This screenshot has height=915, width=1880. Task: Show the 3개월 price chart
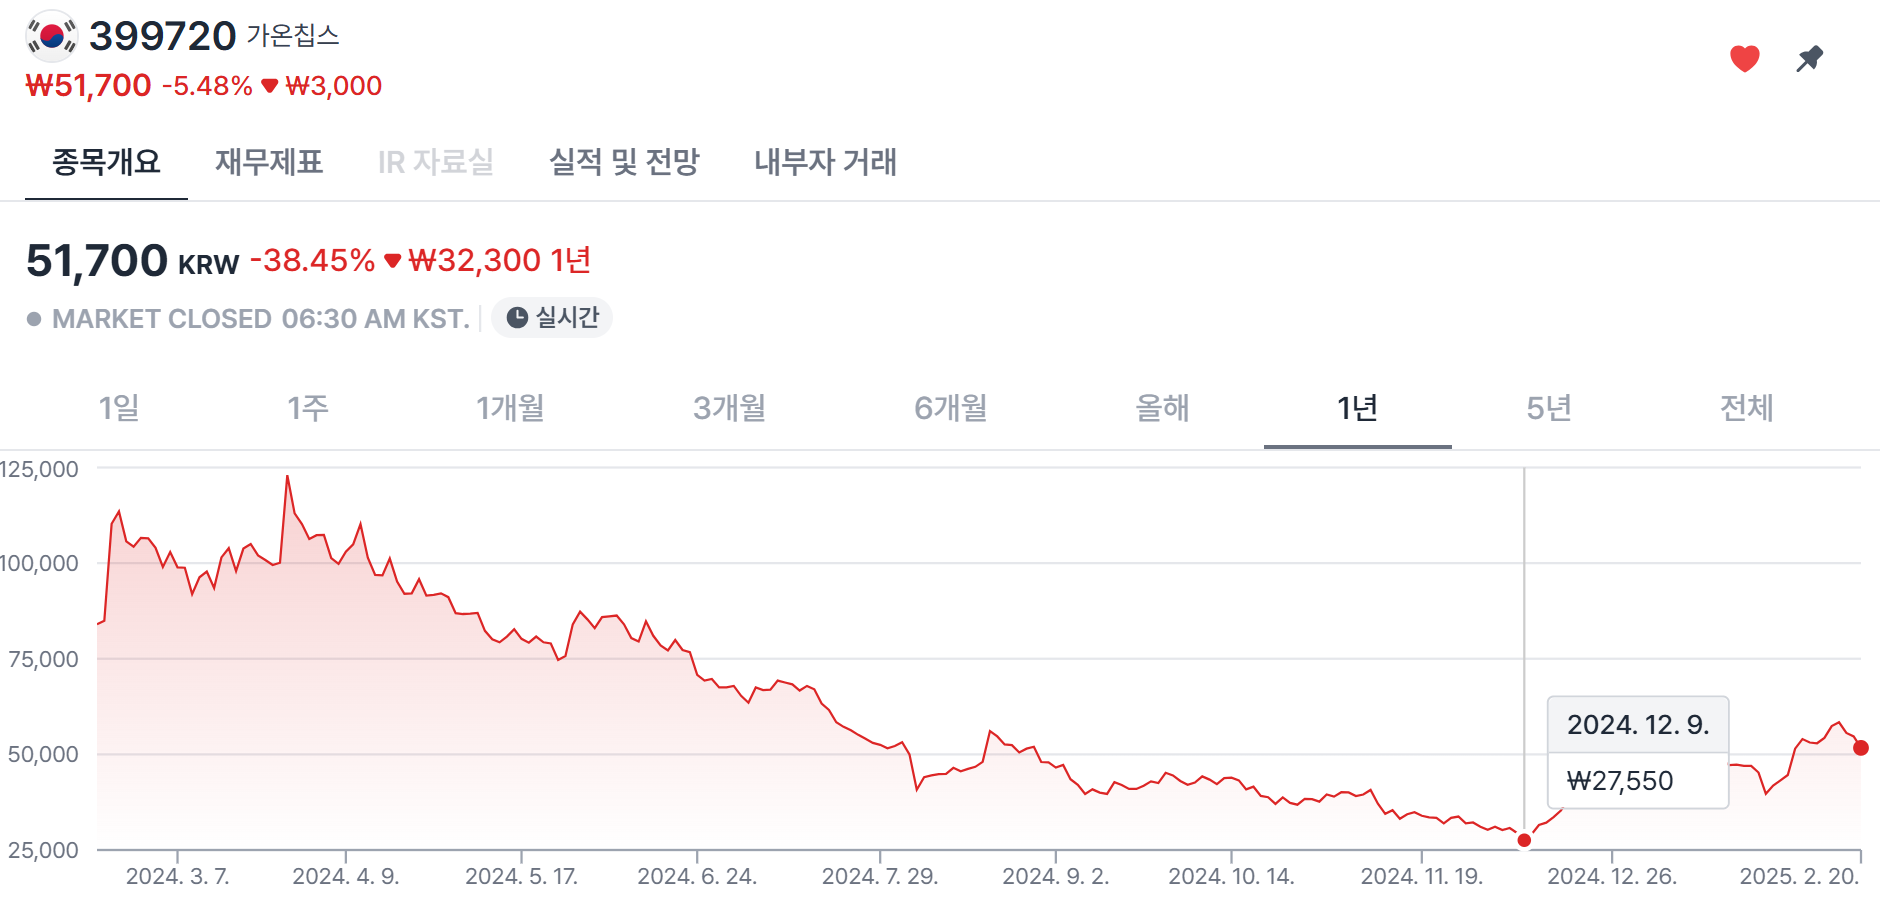(x=730, y=408)
